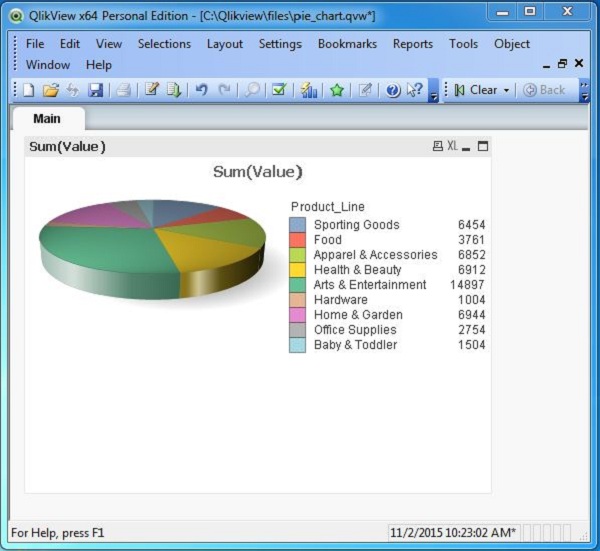Minimize the Sum(Value) chart object
600x551 pixels.
[466, 147]
